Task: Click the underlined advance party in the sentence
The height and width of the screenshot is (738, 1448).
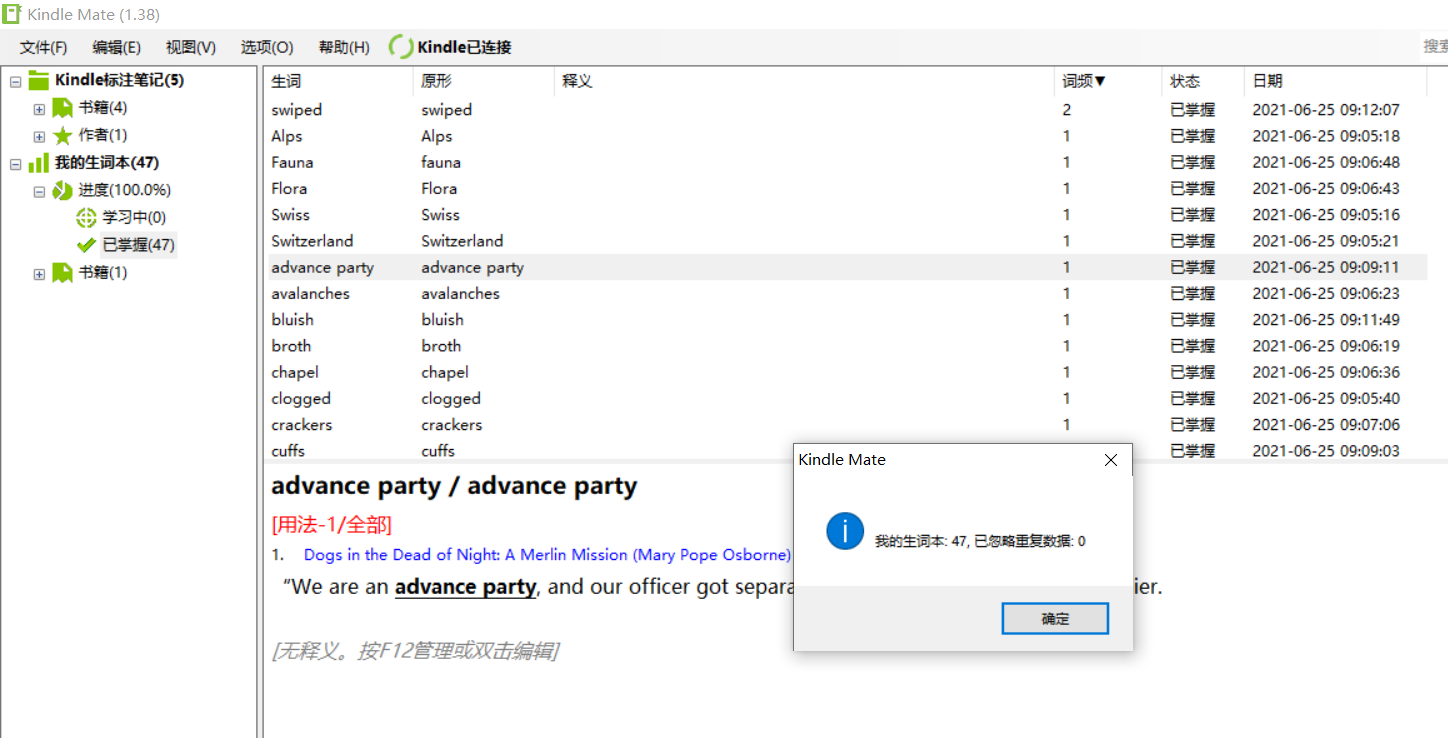Action: 466,587
